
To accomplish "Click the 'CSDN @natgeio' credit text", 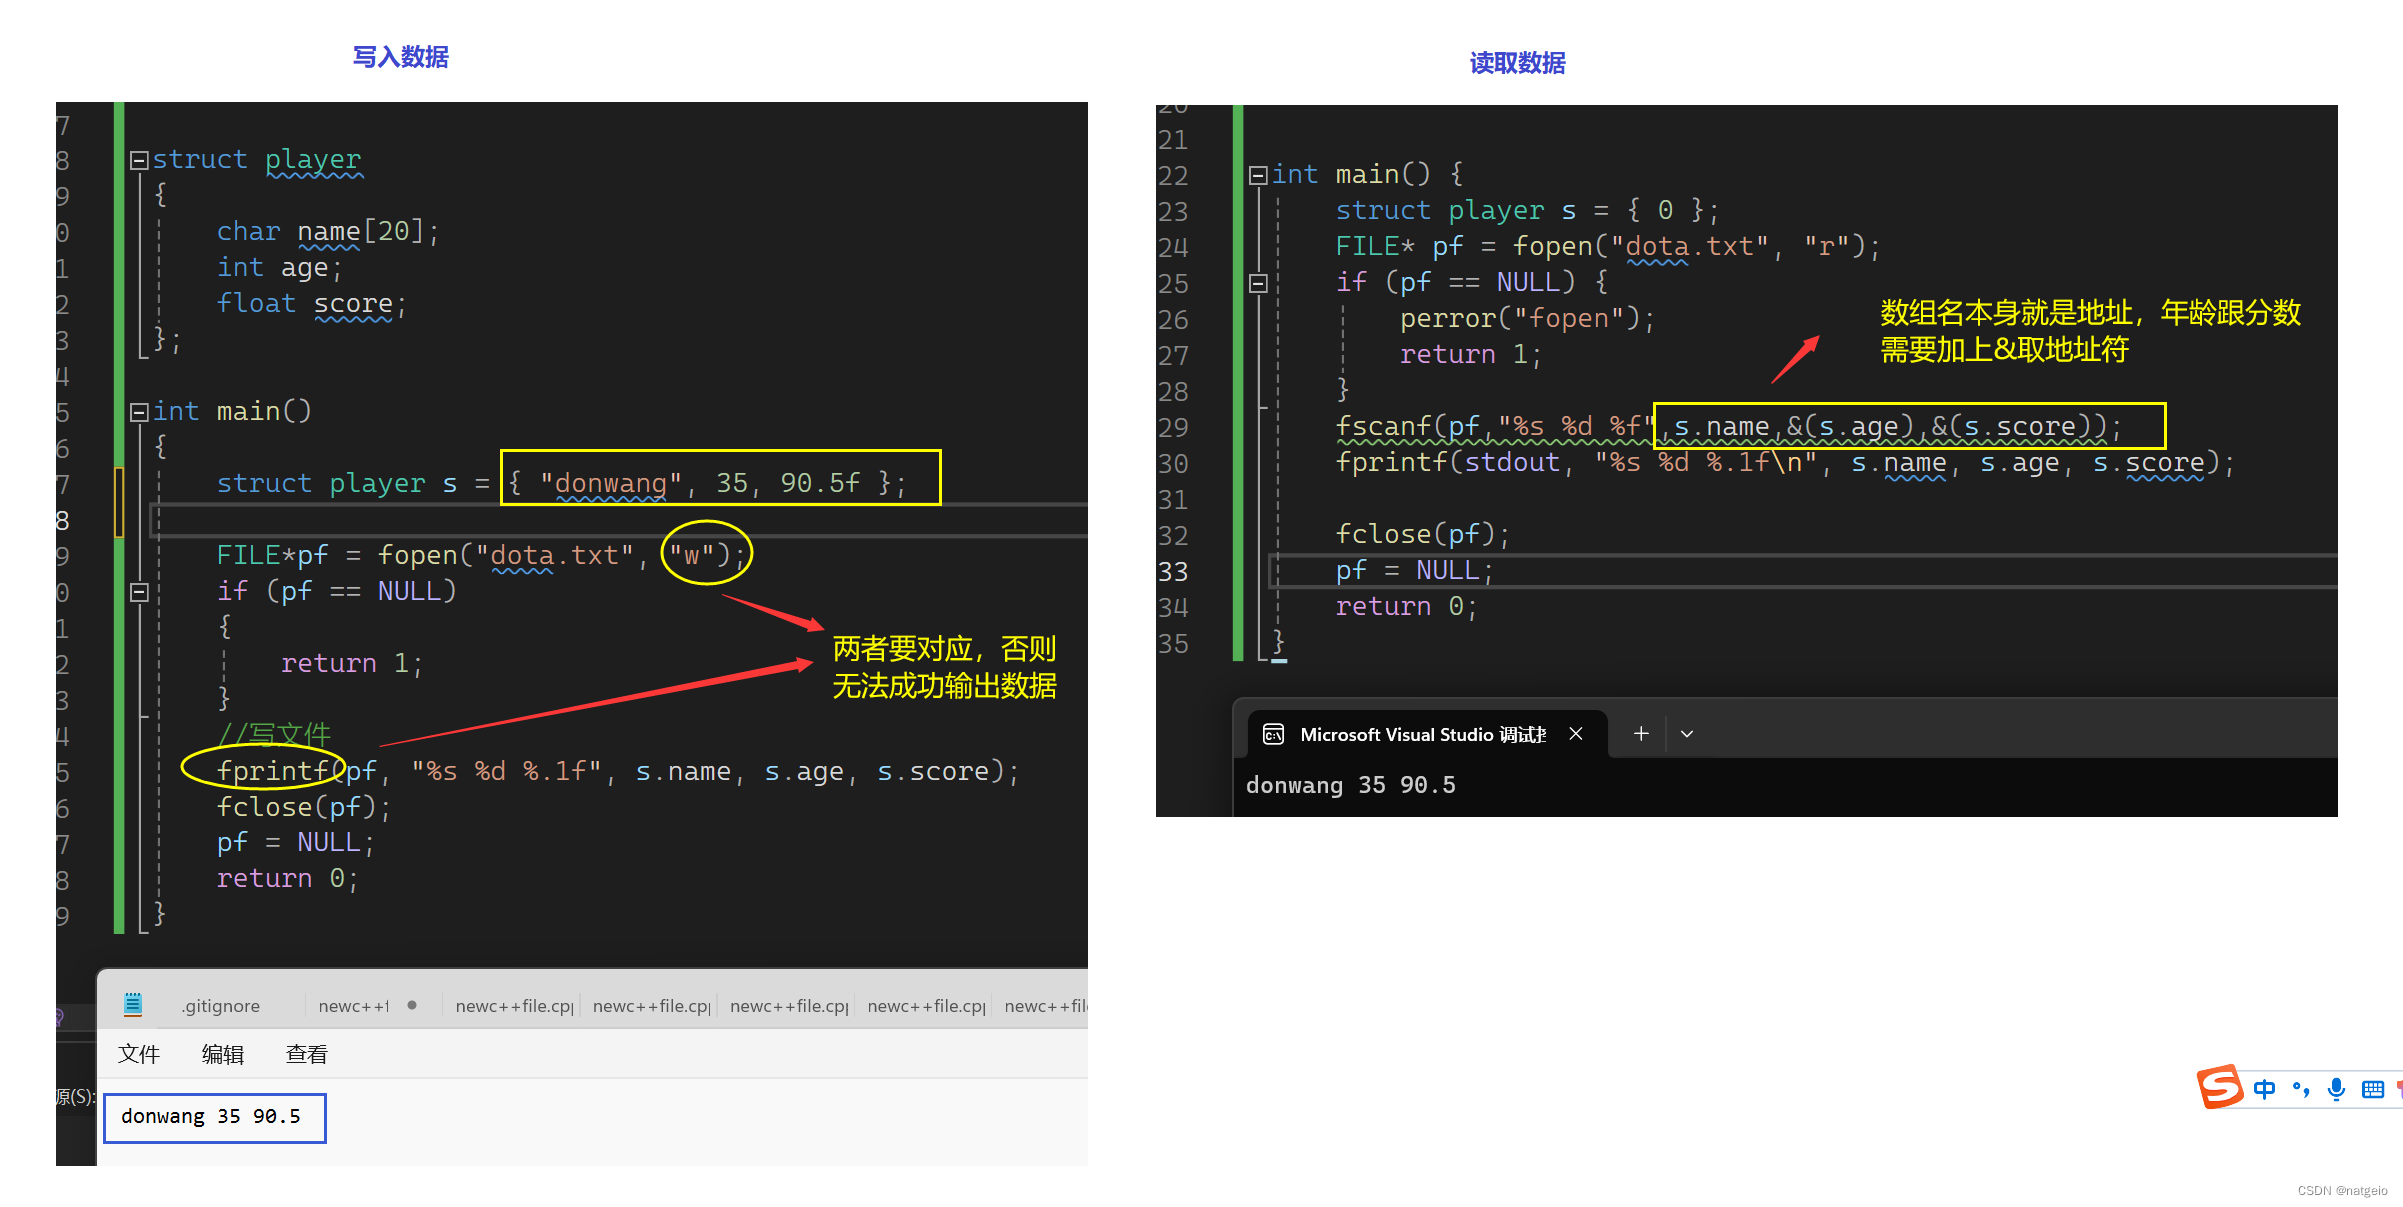I will 2342,1190.
